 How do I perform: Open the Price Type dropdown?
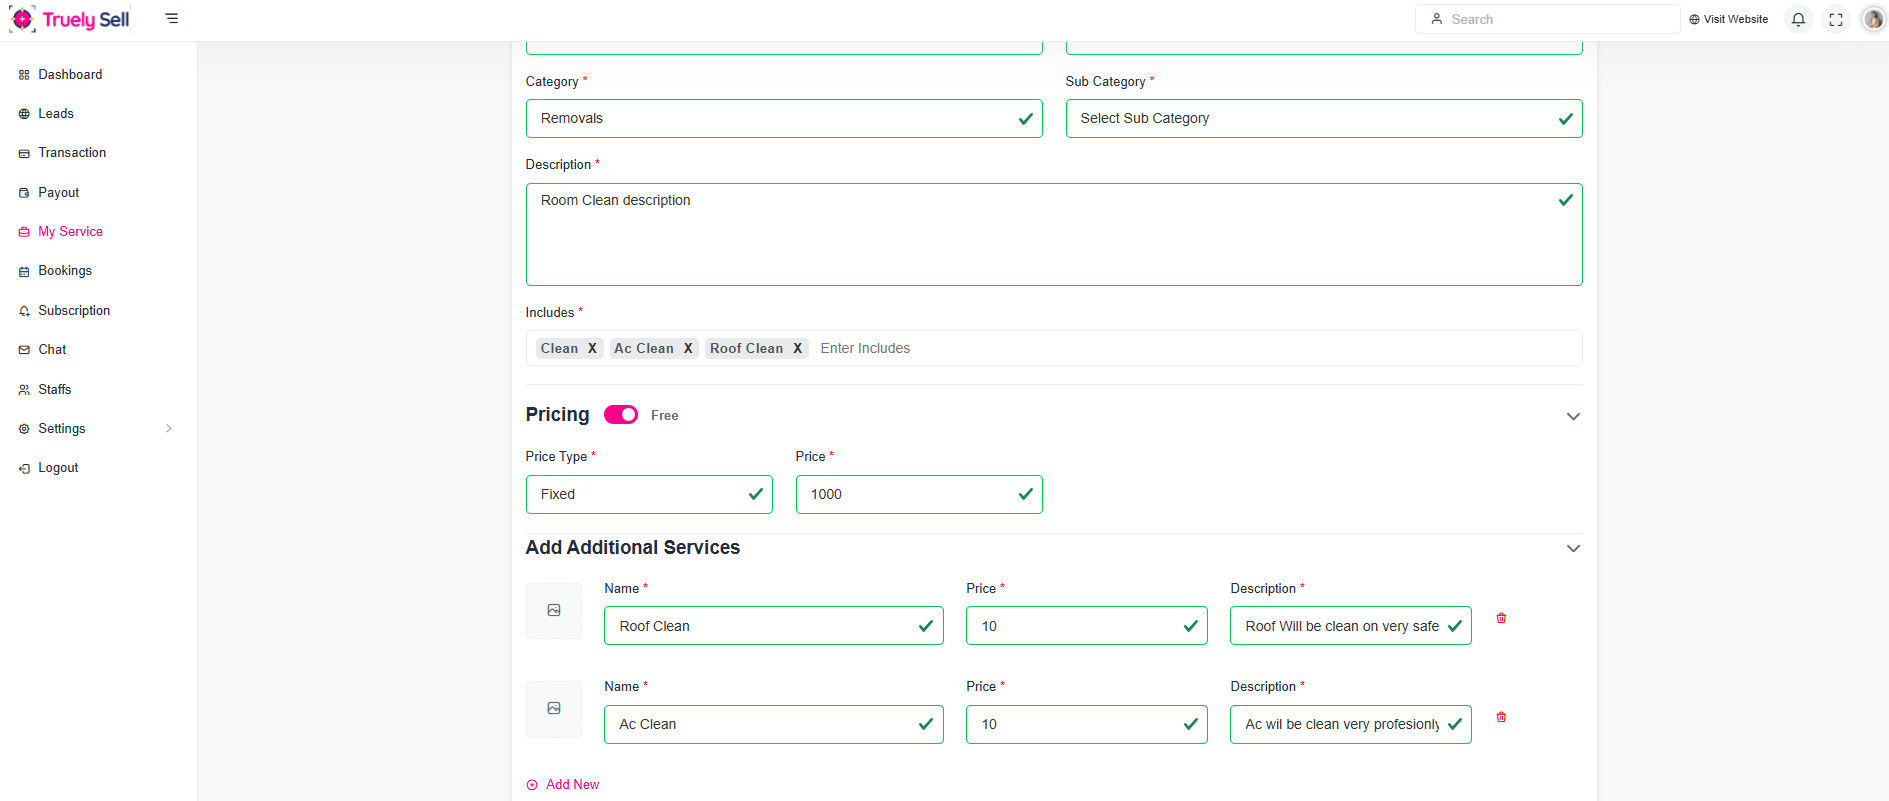(648, 495)
